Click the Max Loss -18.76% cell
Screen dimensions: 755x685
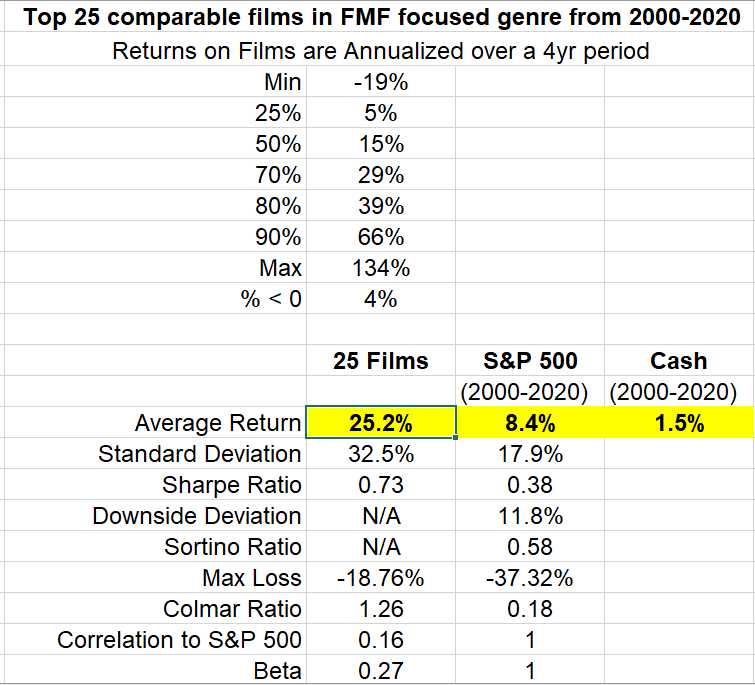(380, 578)
